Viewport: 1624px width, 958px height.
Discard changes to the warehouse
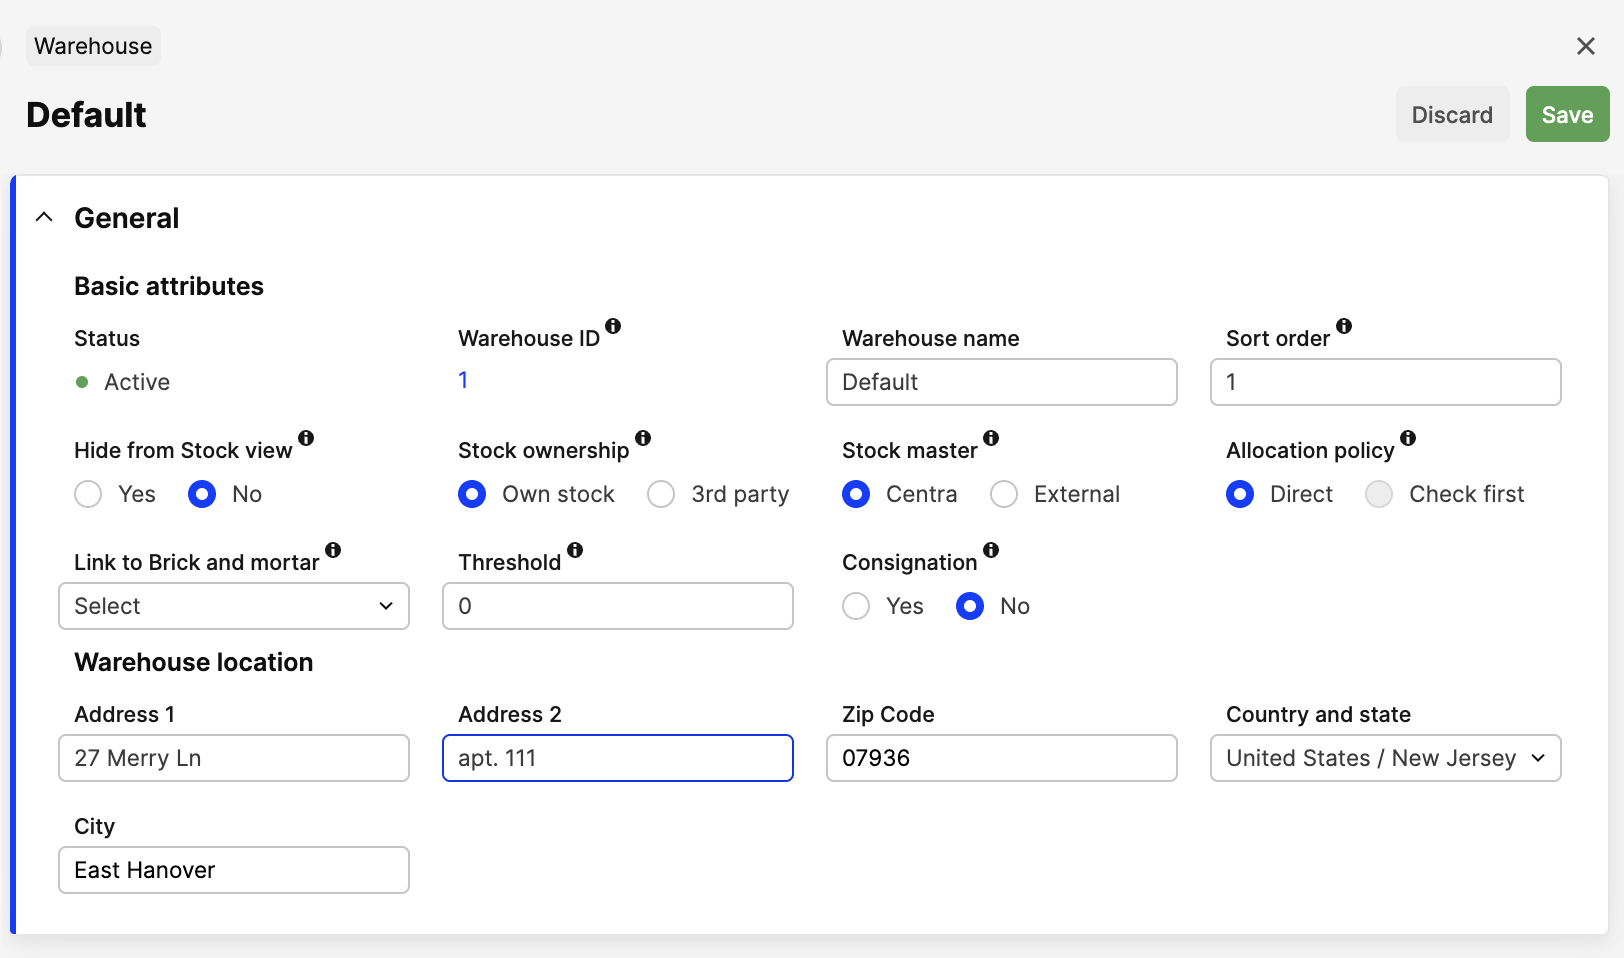pos(1452,114)
